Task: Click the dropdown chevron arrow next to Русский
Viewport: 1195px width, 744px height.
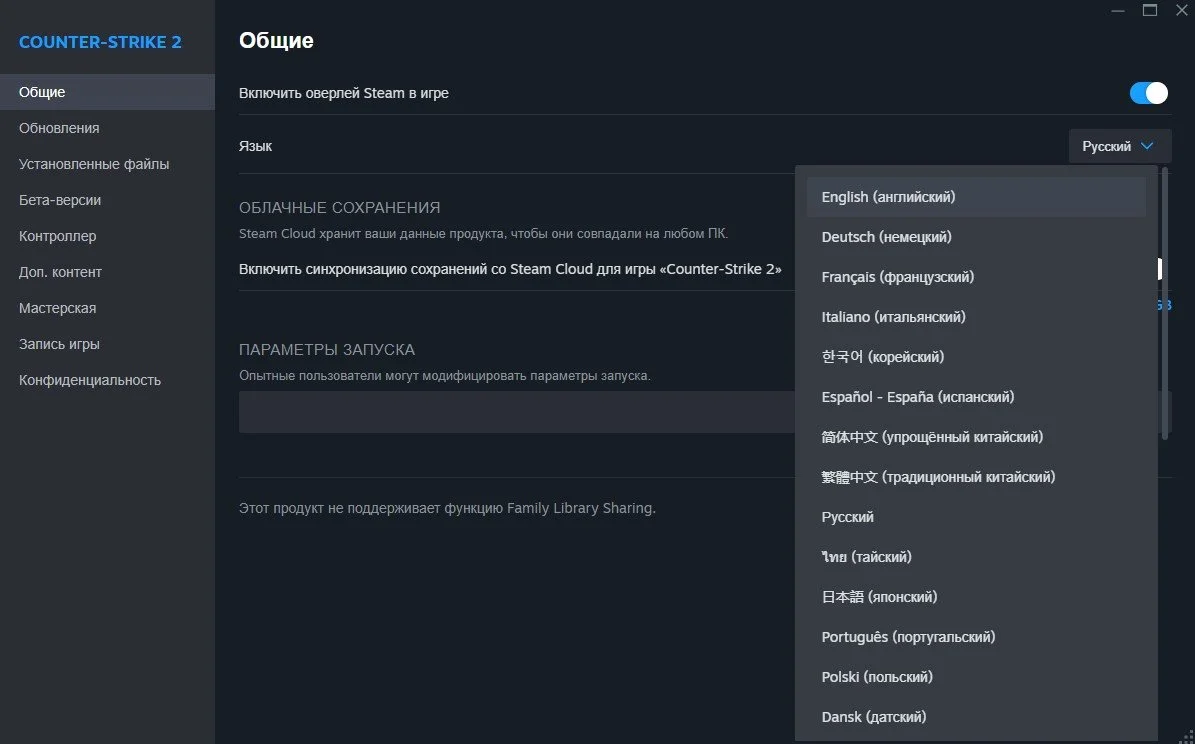Action: point(1147,146)
